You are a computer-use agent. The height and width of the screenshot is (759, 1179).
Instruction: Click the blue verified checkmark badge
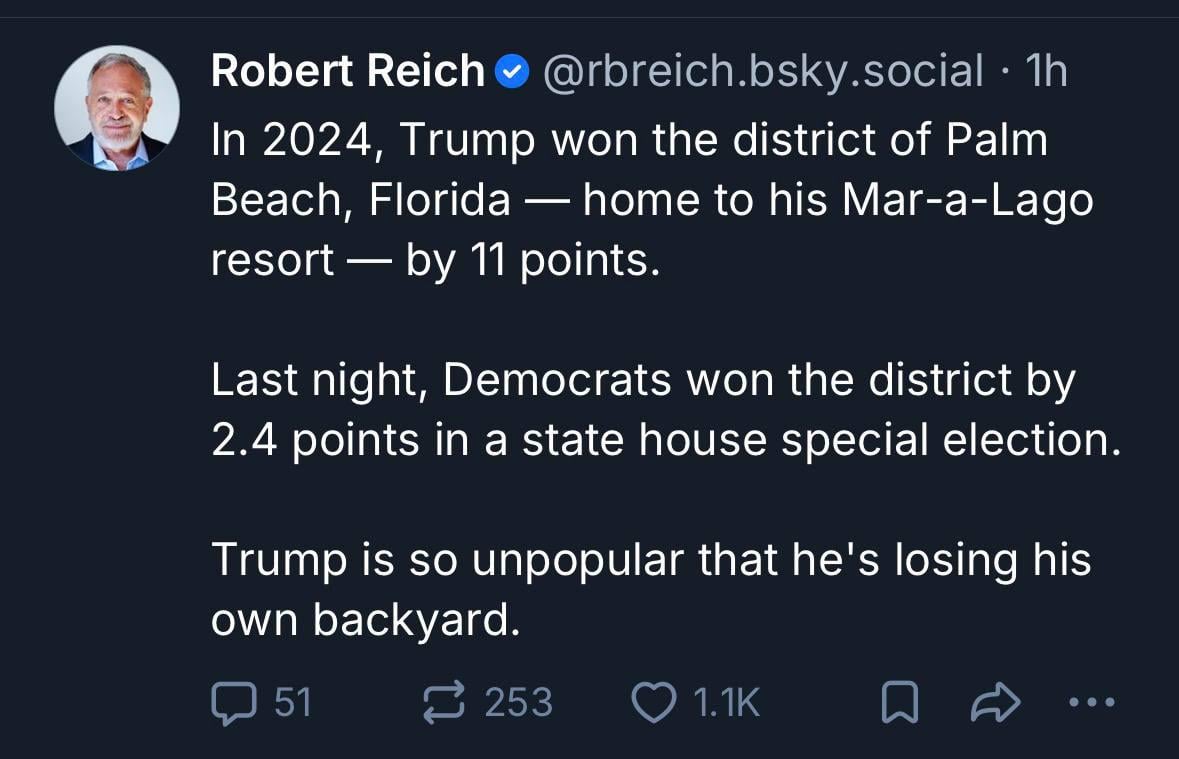click(x=512, y=72)
